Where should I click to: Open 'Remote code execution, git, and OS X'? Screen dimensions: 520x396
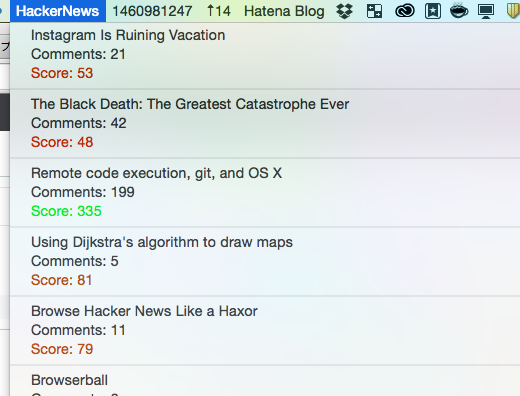[x=156, y=173]
